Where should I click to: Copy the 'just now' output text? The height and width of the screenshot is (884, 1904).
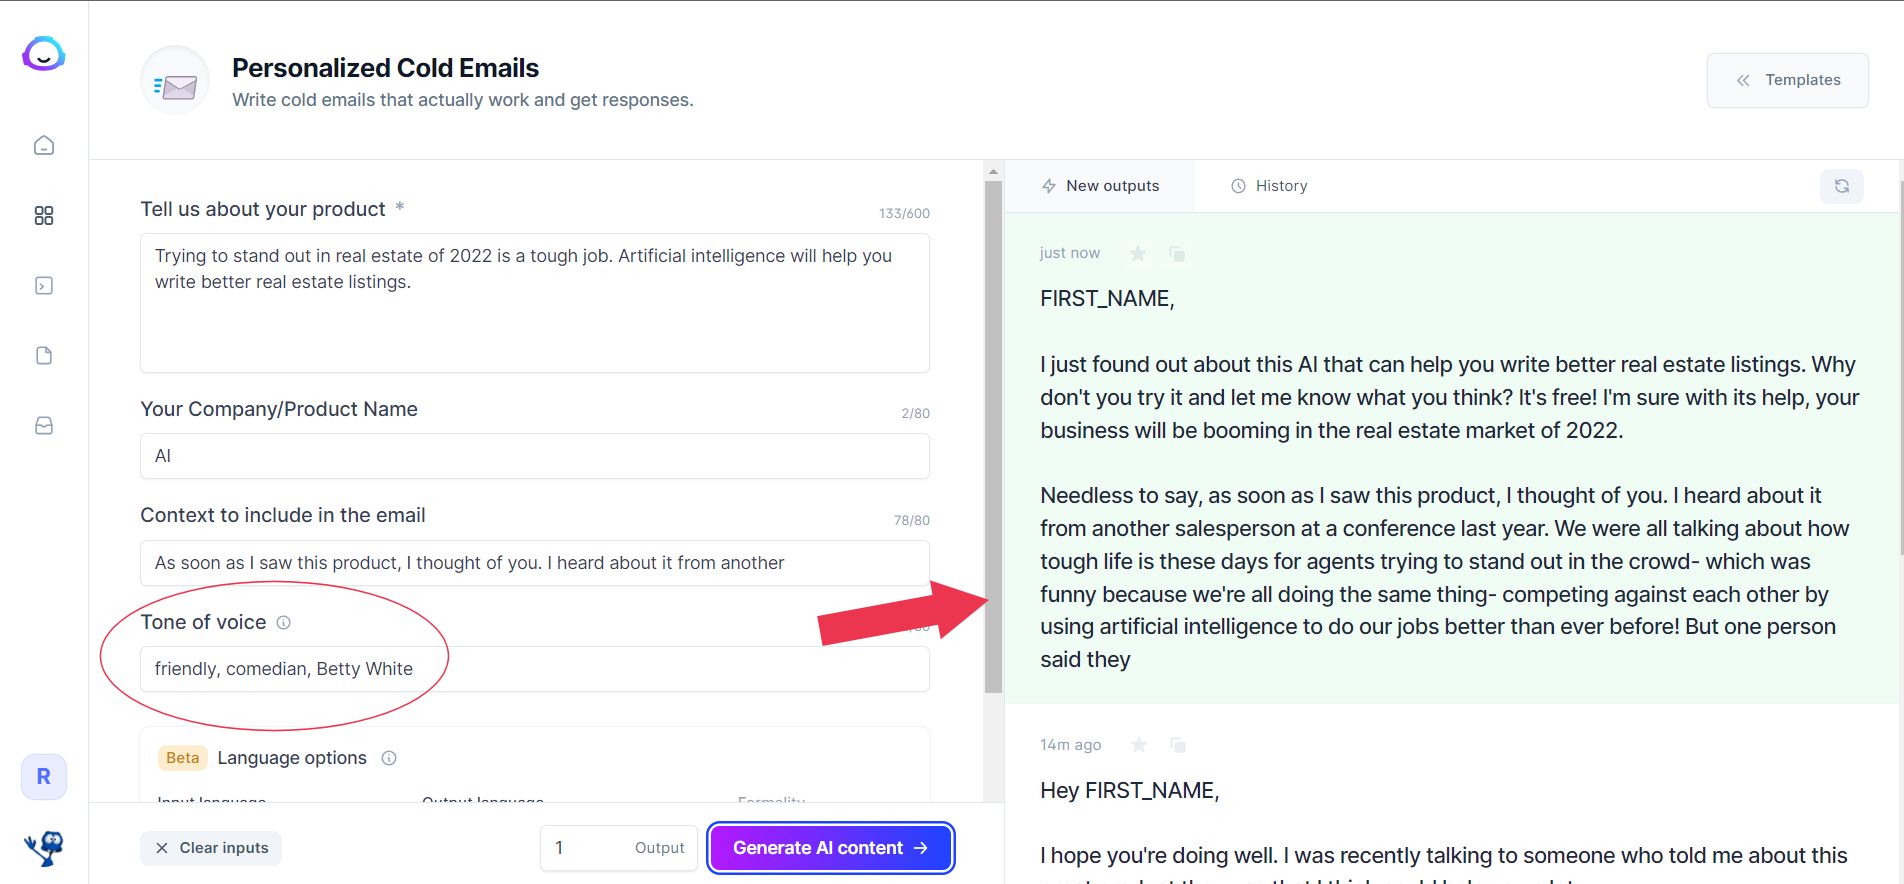tap(1177, 254)
